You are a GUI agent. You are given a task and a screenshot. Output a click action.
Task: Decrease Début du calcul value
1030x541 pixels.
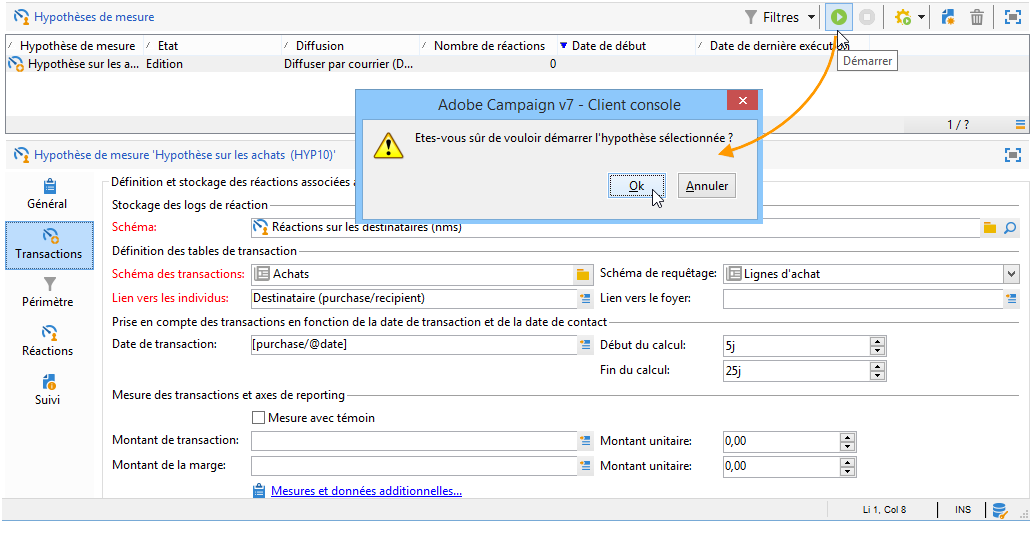(877, 351)
